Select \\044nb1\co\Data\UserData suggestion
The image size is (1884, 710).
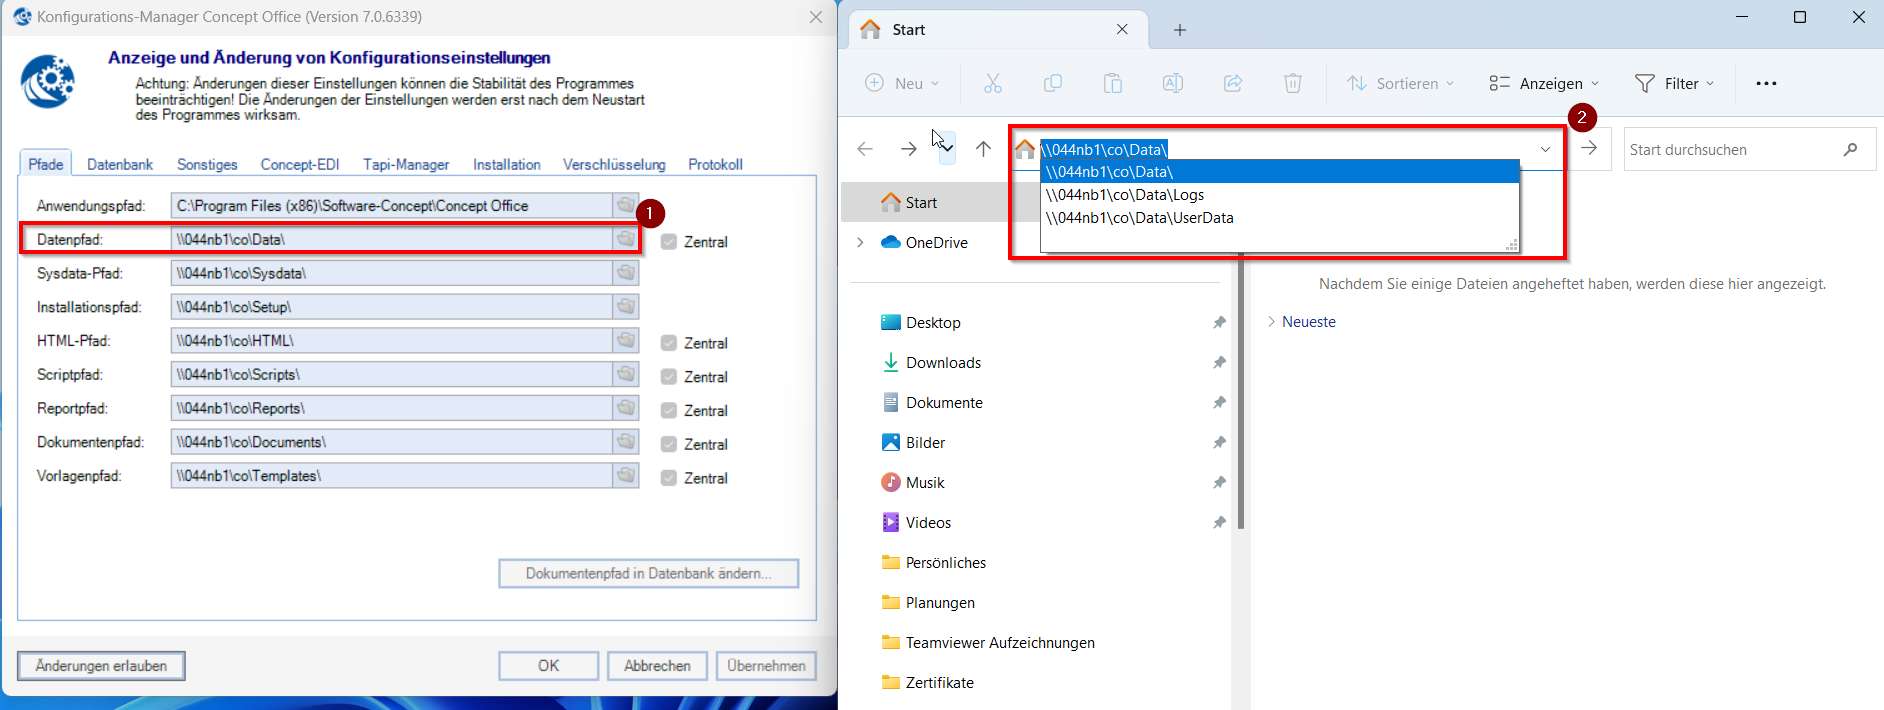coord(1280,218)
